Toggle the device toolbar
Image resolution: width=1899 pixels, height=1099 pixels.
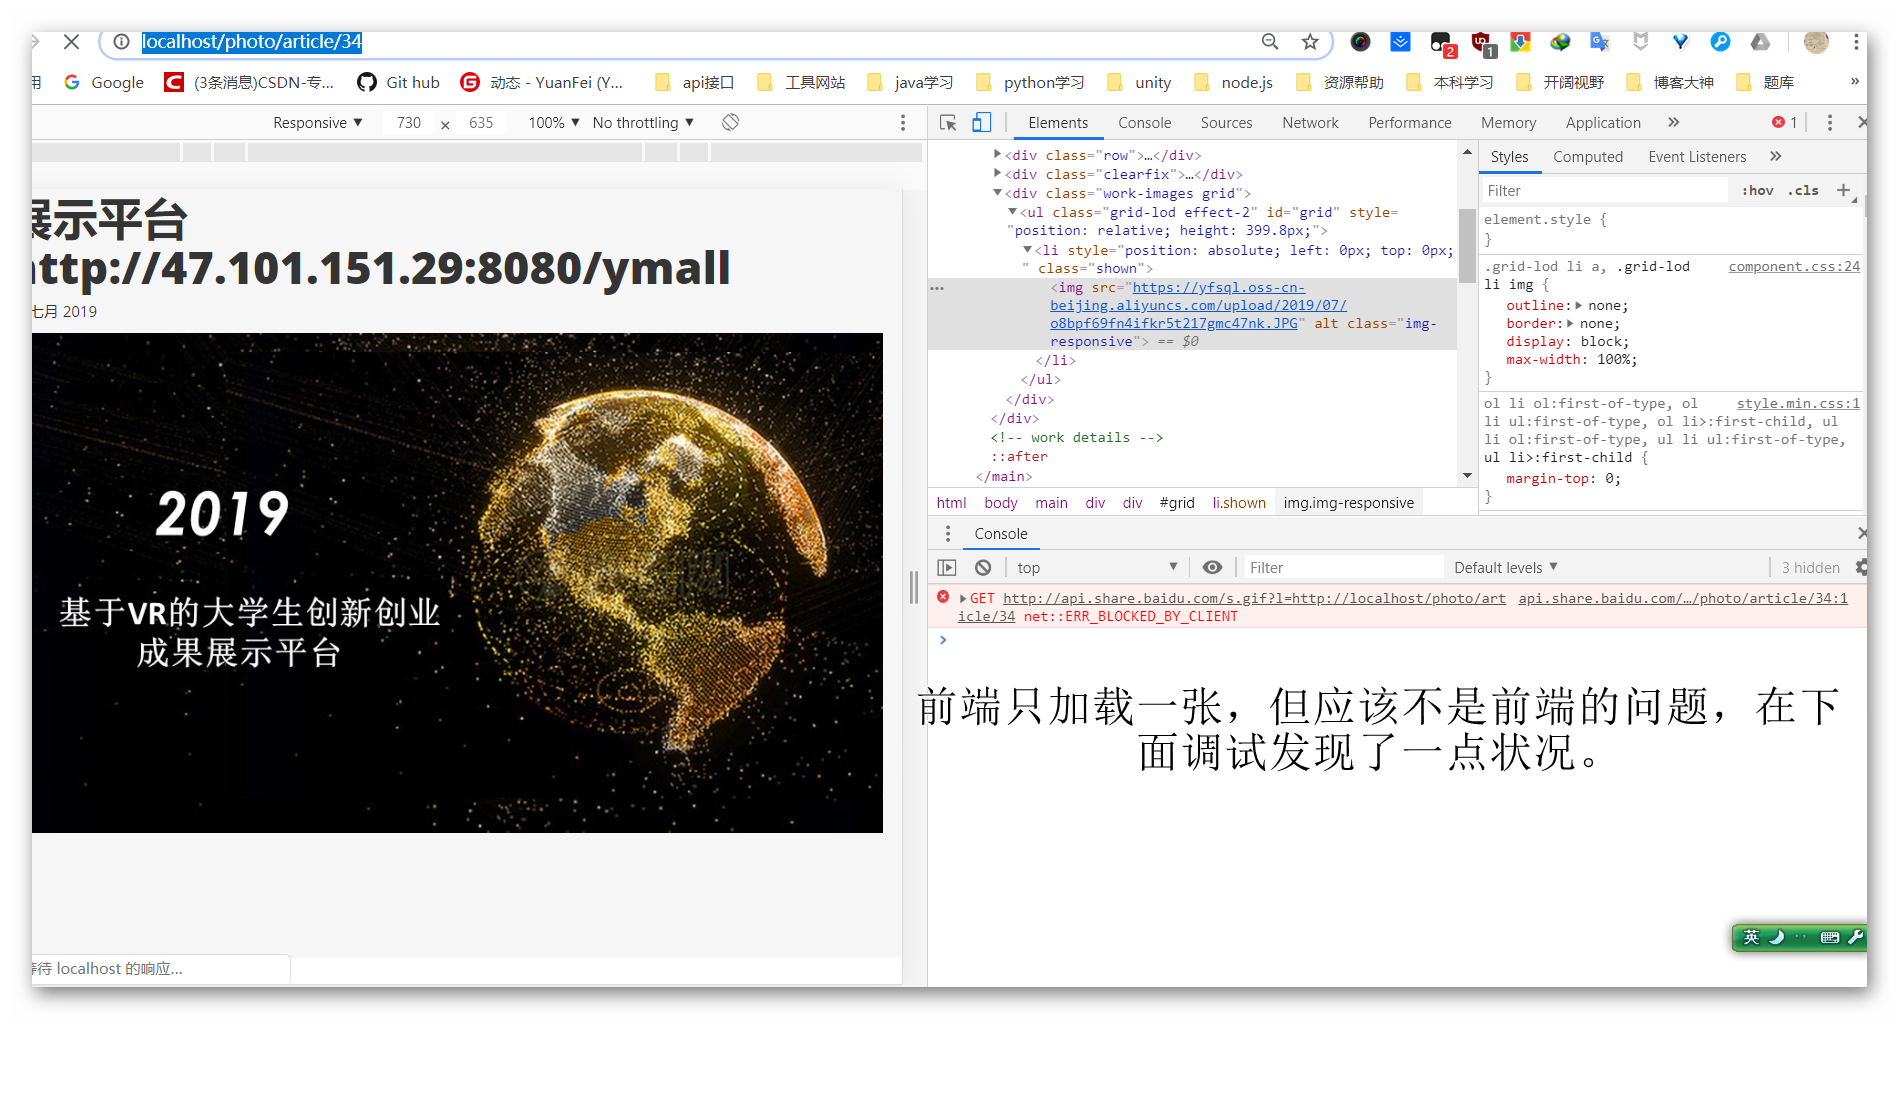point(981,122)
